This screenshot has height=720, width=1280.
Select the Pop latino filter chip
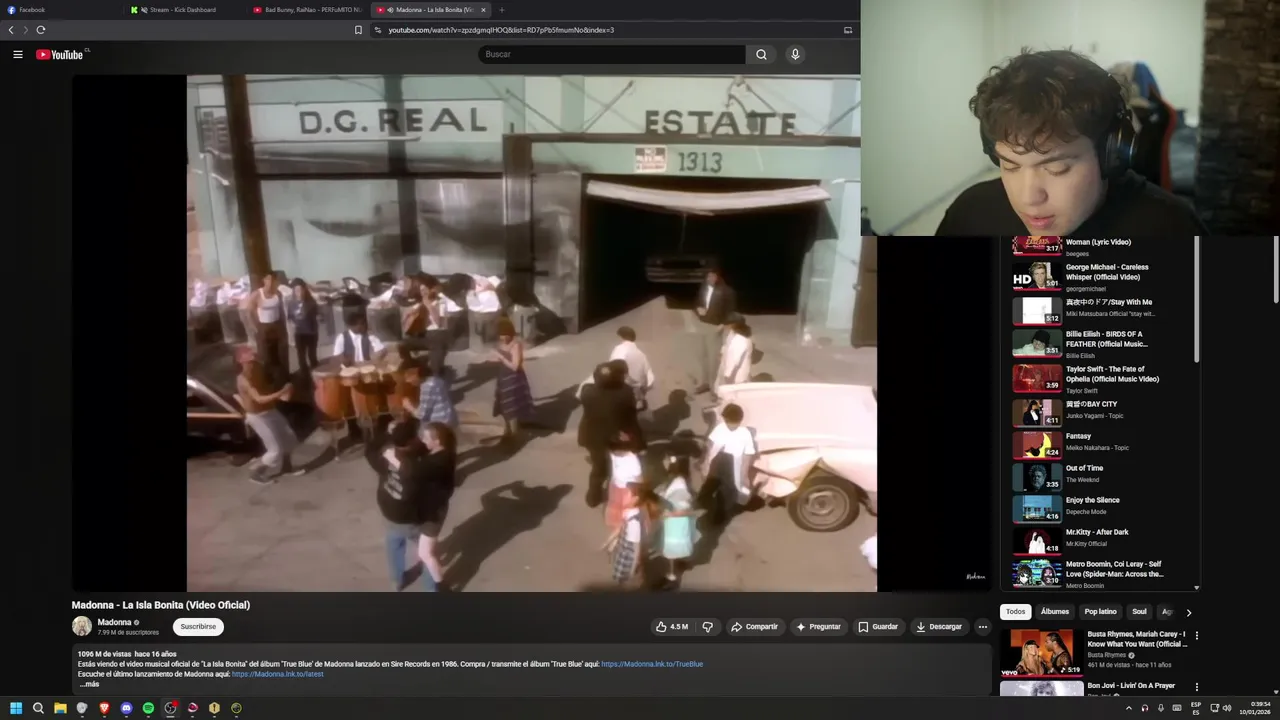pyautogui.click(x=1100, y=612)
